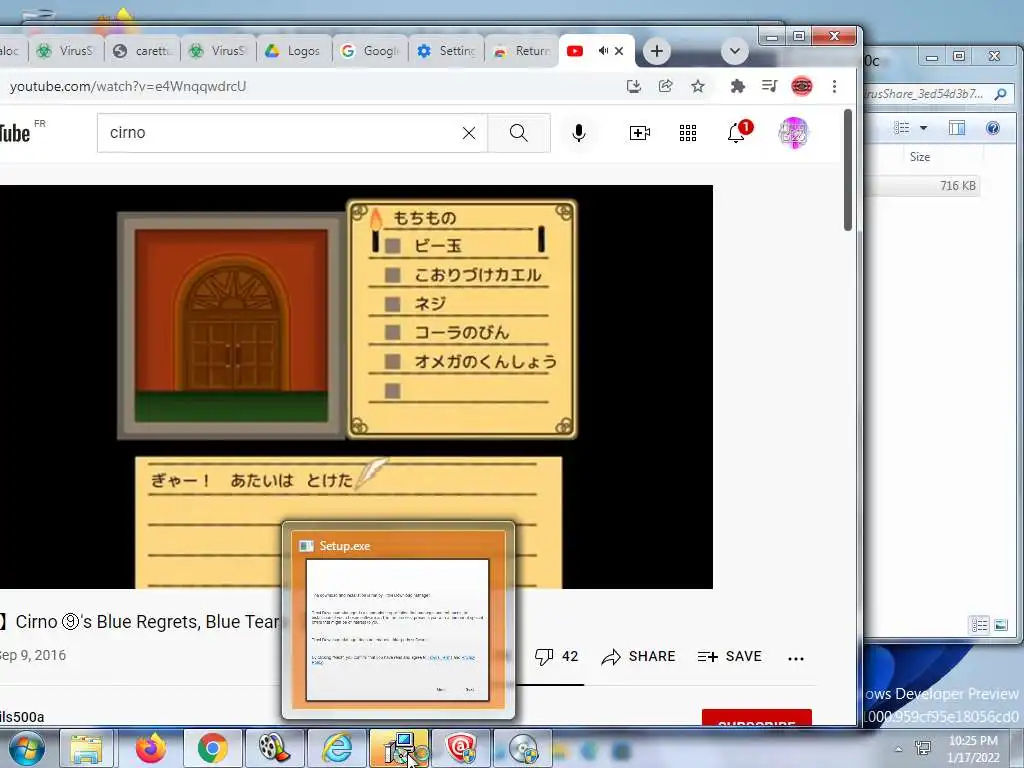Open the red shield @ taskbar icon
Viewport: 1024px width, 768px height.
pos(461,748)
